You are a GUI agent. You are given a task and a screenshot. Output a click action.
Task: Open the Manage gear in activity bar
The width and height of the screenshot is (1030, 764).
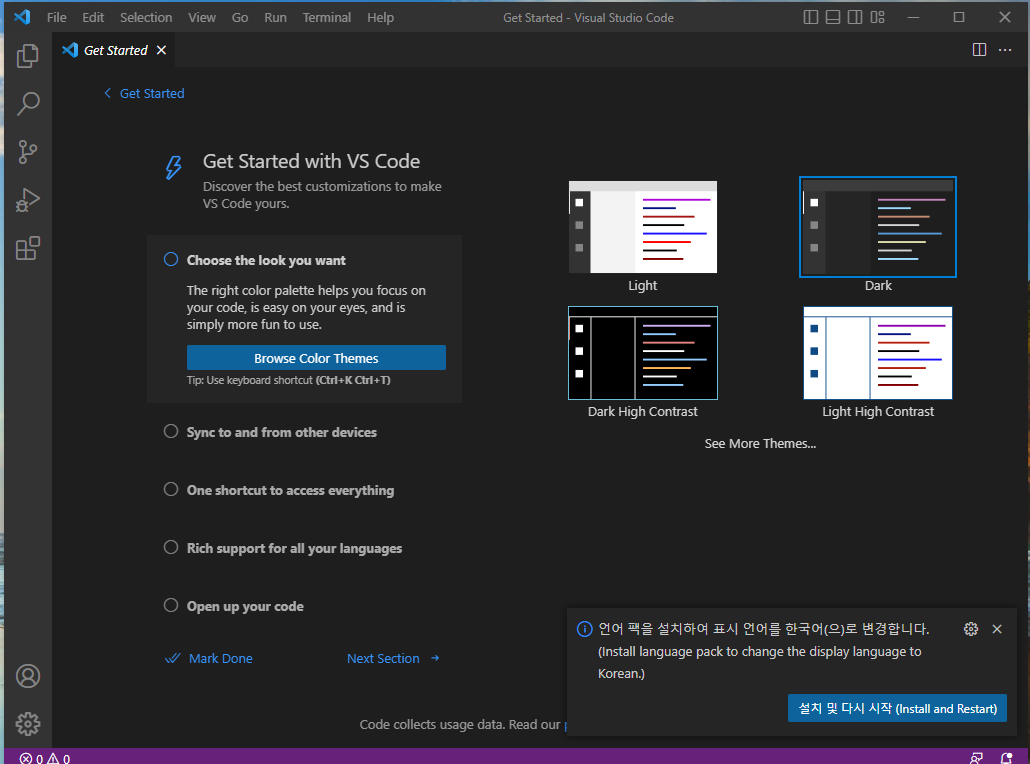pyautogui.click(x=28, y=724)
